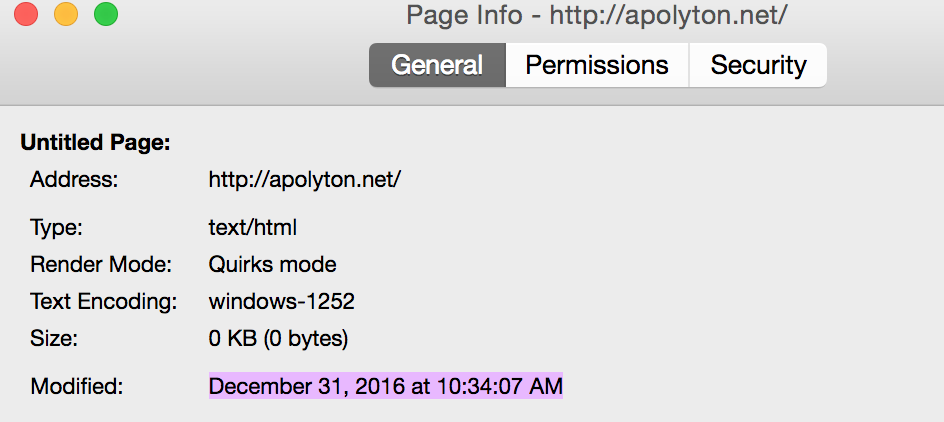Select the General tab
944x422 pixels.
point(437,65)
